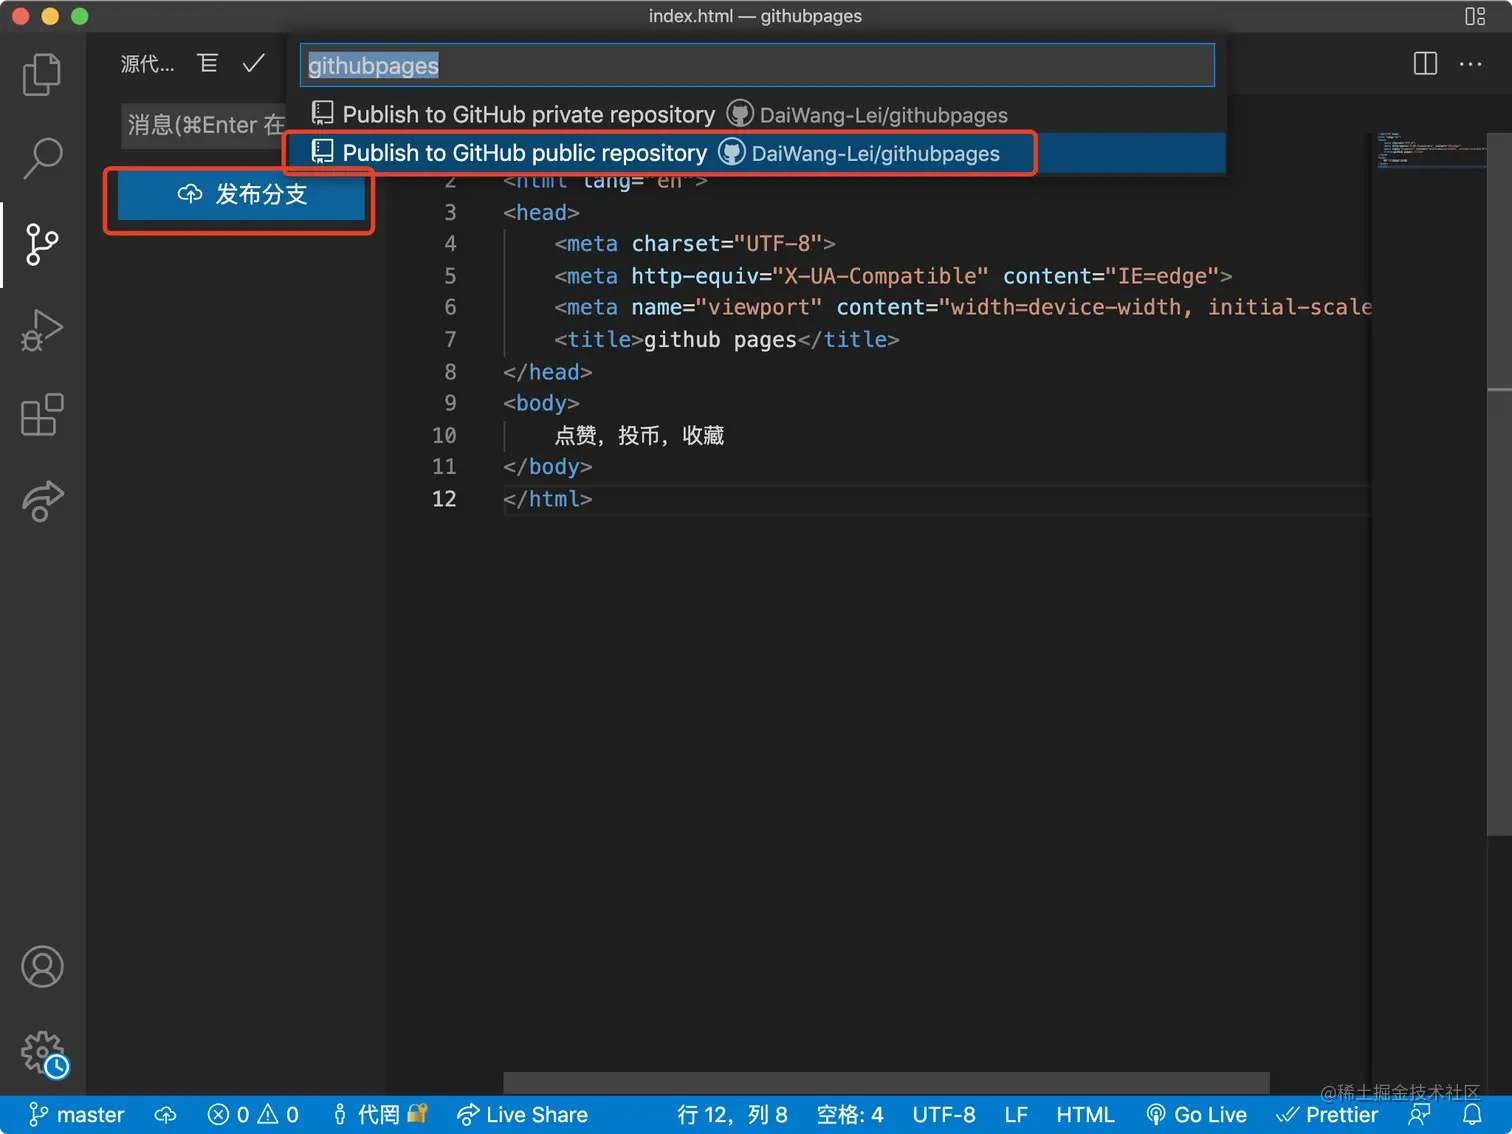Select Publish to GitHub public repository
Image resolution: width=1512 pixels, height=1134 pixels.
756,153
